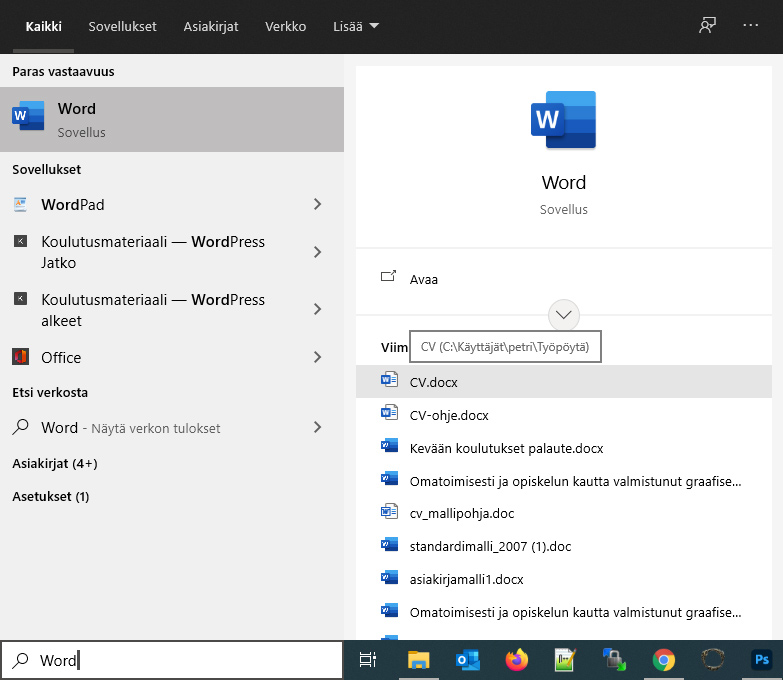Open Kevään koulutukset palaute.docx
This screenshot has width=783, height=680.
(564, 448)
